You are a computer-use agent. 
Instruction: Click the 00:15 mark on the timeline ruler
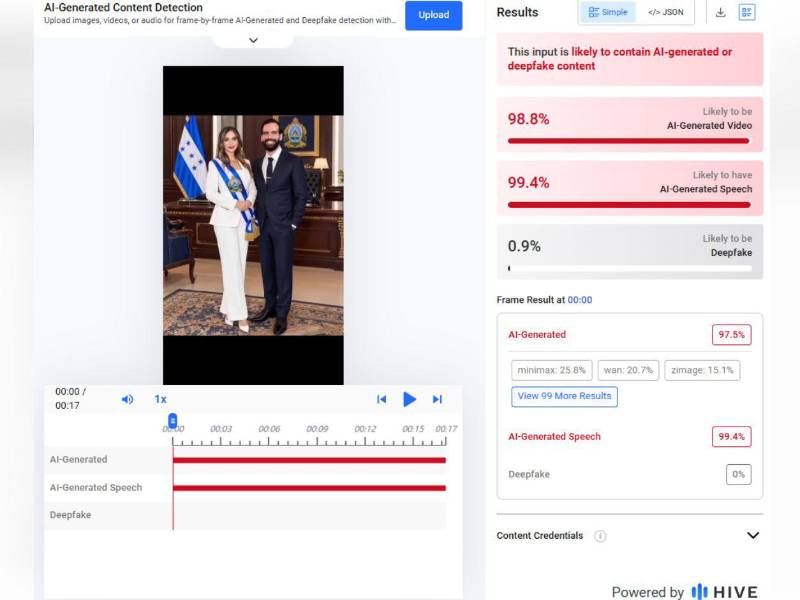point(413,429)
